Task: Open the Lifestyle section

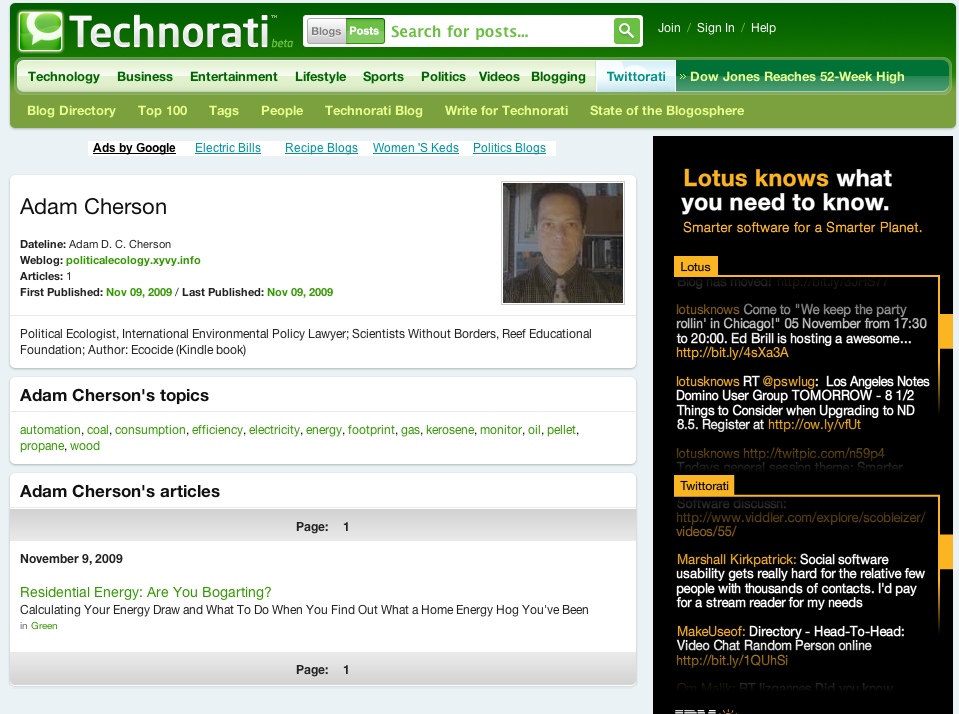Action: pos(320,76)
